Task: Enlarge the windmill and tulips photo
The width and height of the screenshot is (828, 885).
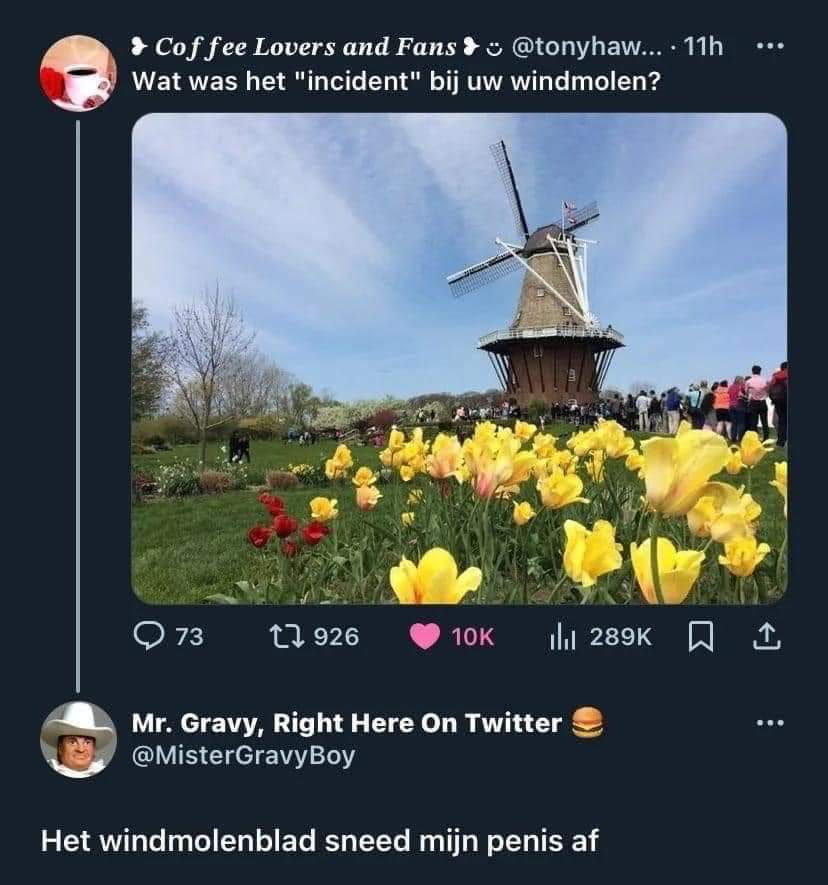Action: pos(459,358)
